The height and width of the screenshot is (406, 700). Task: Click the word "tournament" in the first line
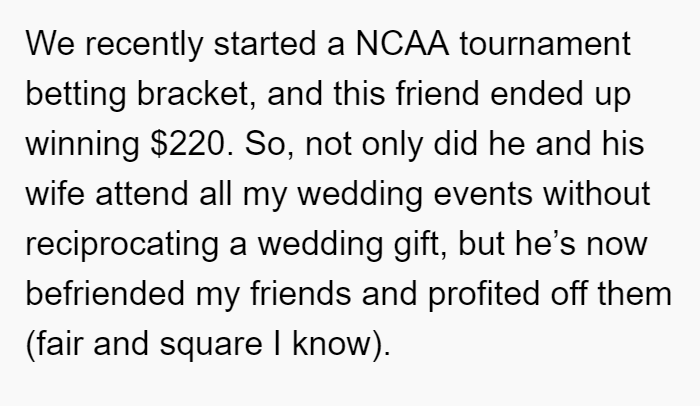point(545,44)
